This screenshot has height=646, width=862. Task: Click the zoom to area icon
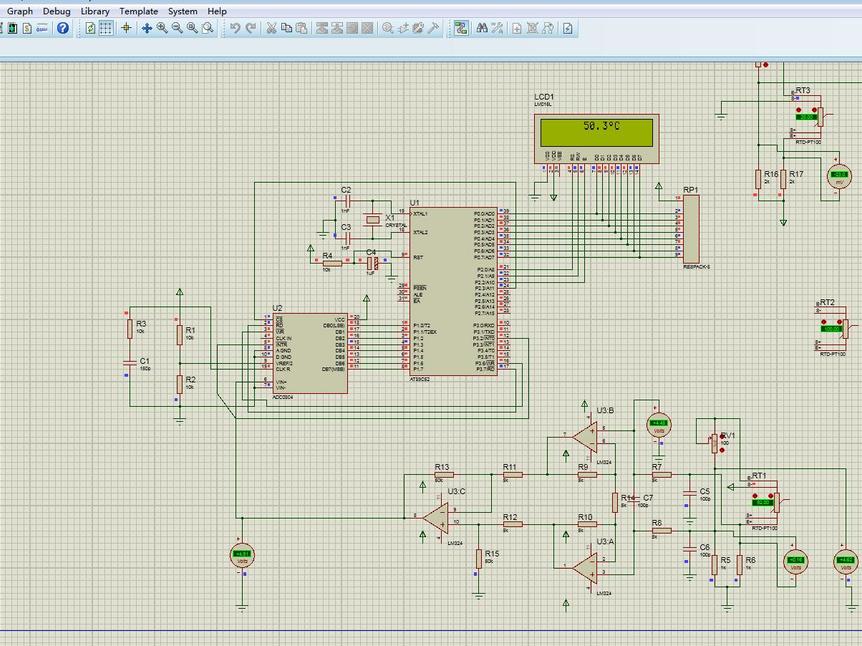(x=208, y=28)
